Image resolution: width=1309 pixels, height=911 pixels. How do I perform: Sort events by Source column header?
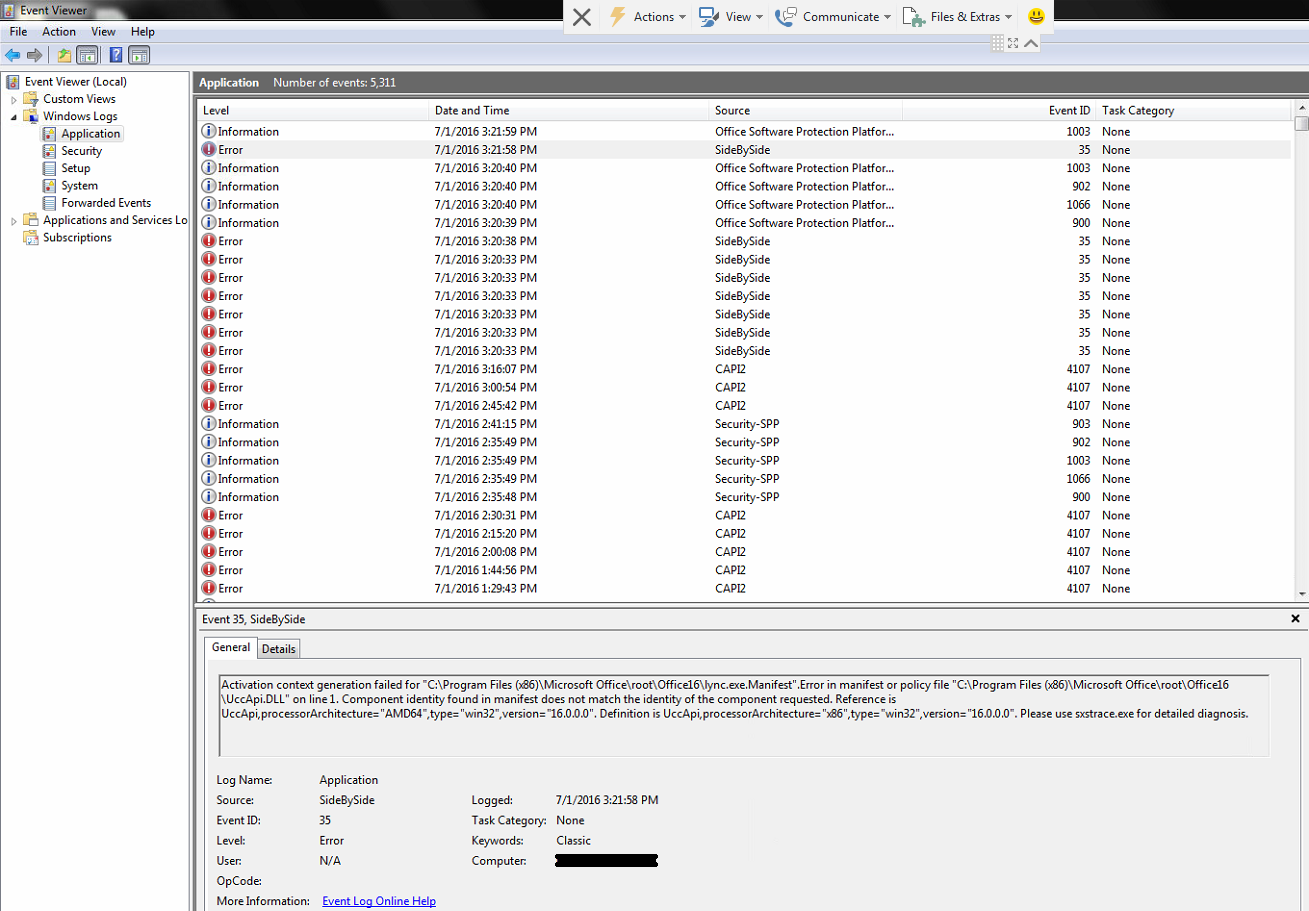pos(805,111)
